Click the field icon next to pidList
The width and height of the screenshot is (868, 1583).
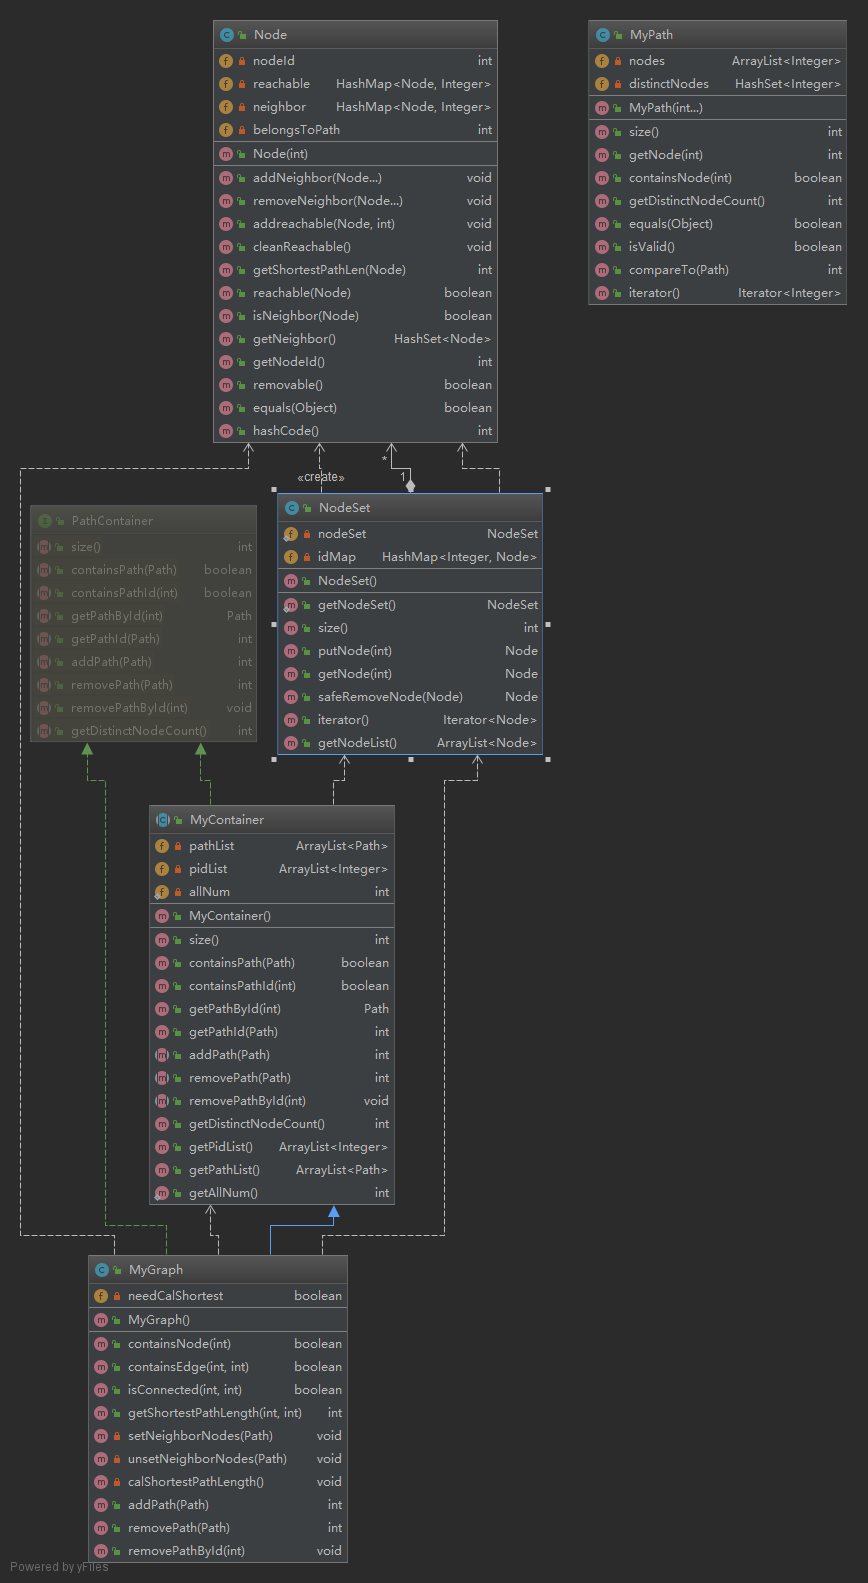[x=162, y=869]
